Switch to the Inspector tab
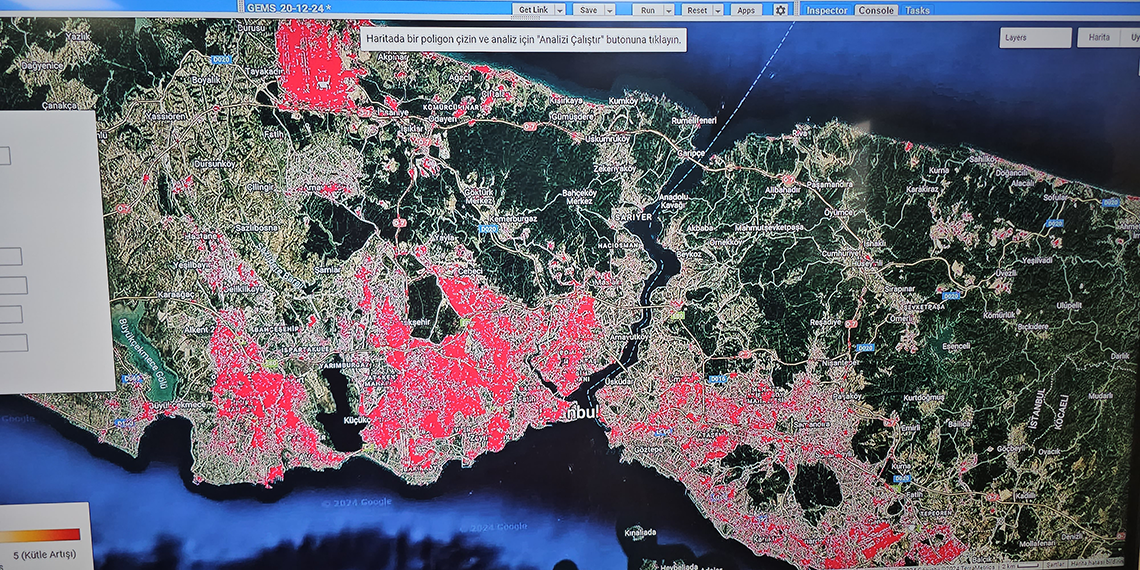Screen dimensions: 1140x570 coord(827,10)
